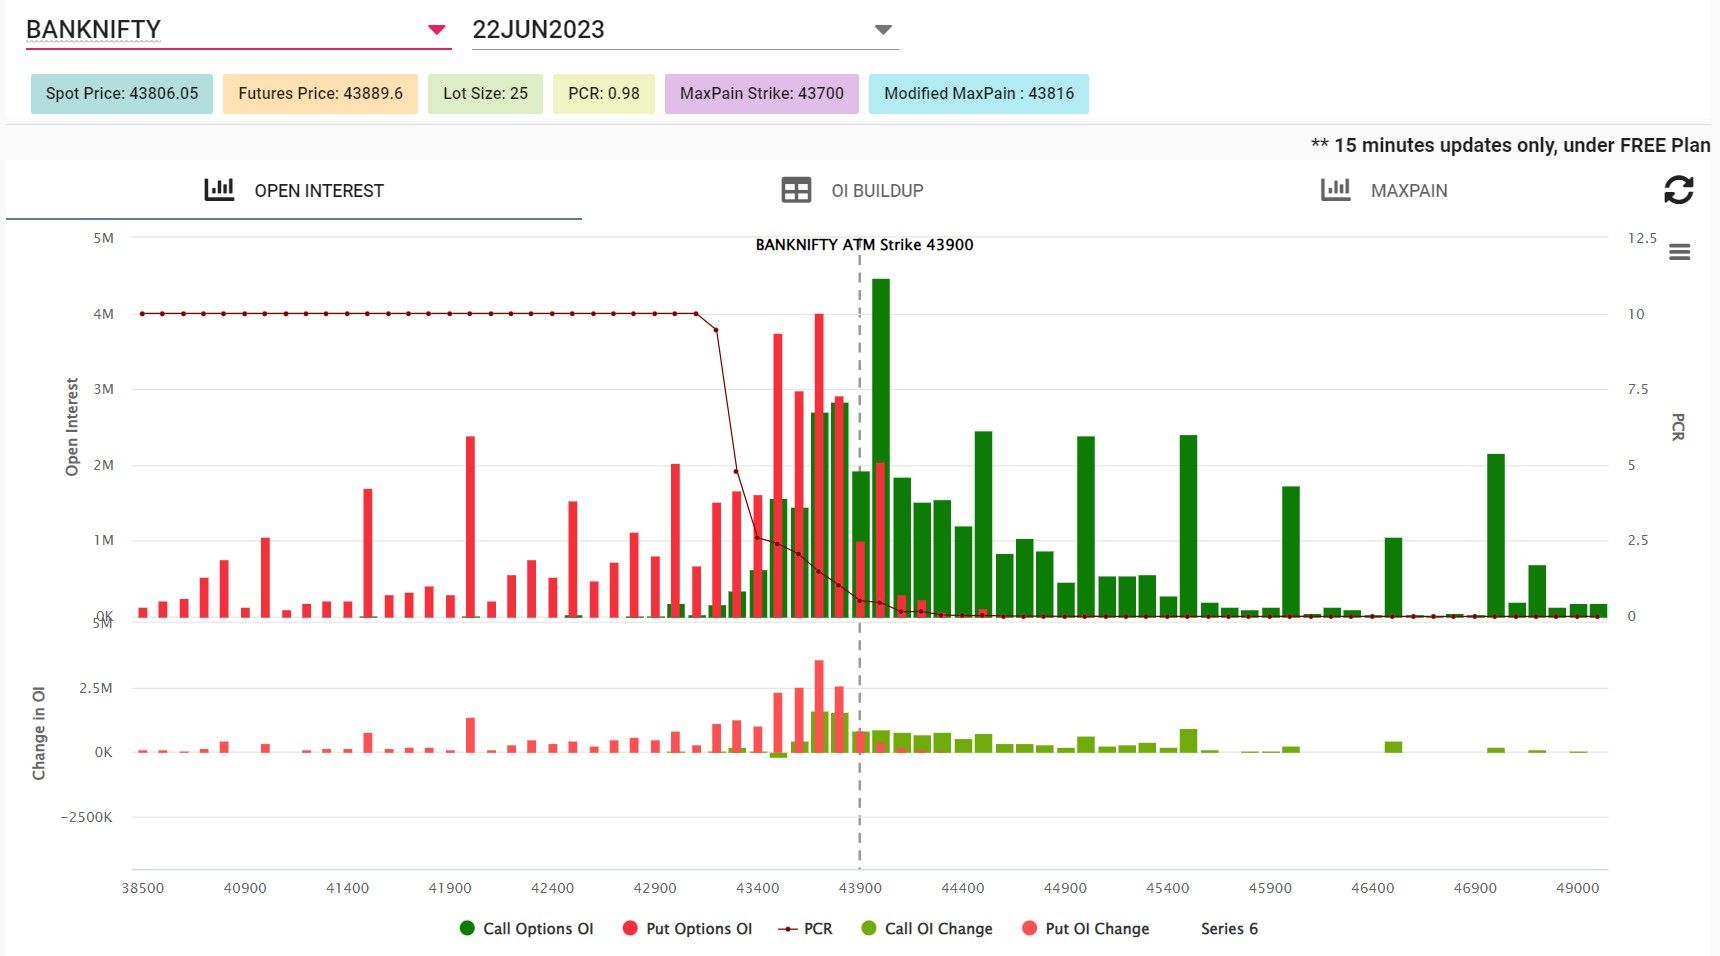
Task: Click the 41900 x-axis strike label
Action: click(x=450, y=888)
